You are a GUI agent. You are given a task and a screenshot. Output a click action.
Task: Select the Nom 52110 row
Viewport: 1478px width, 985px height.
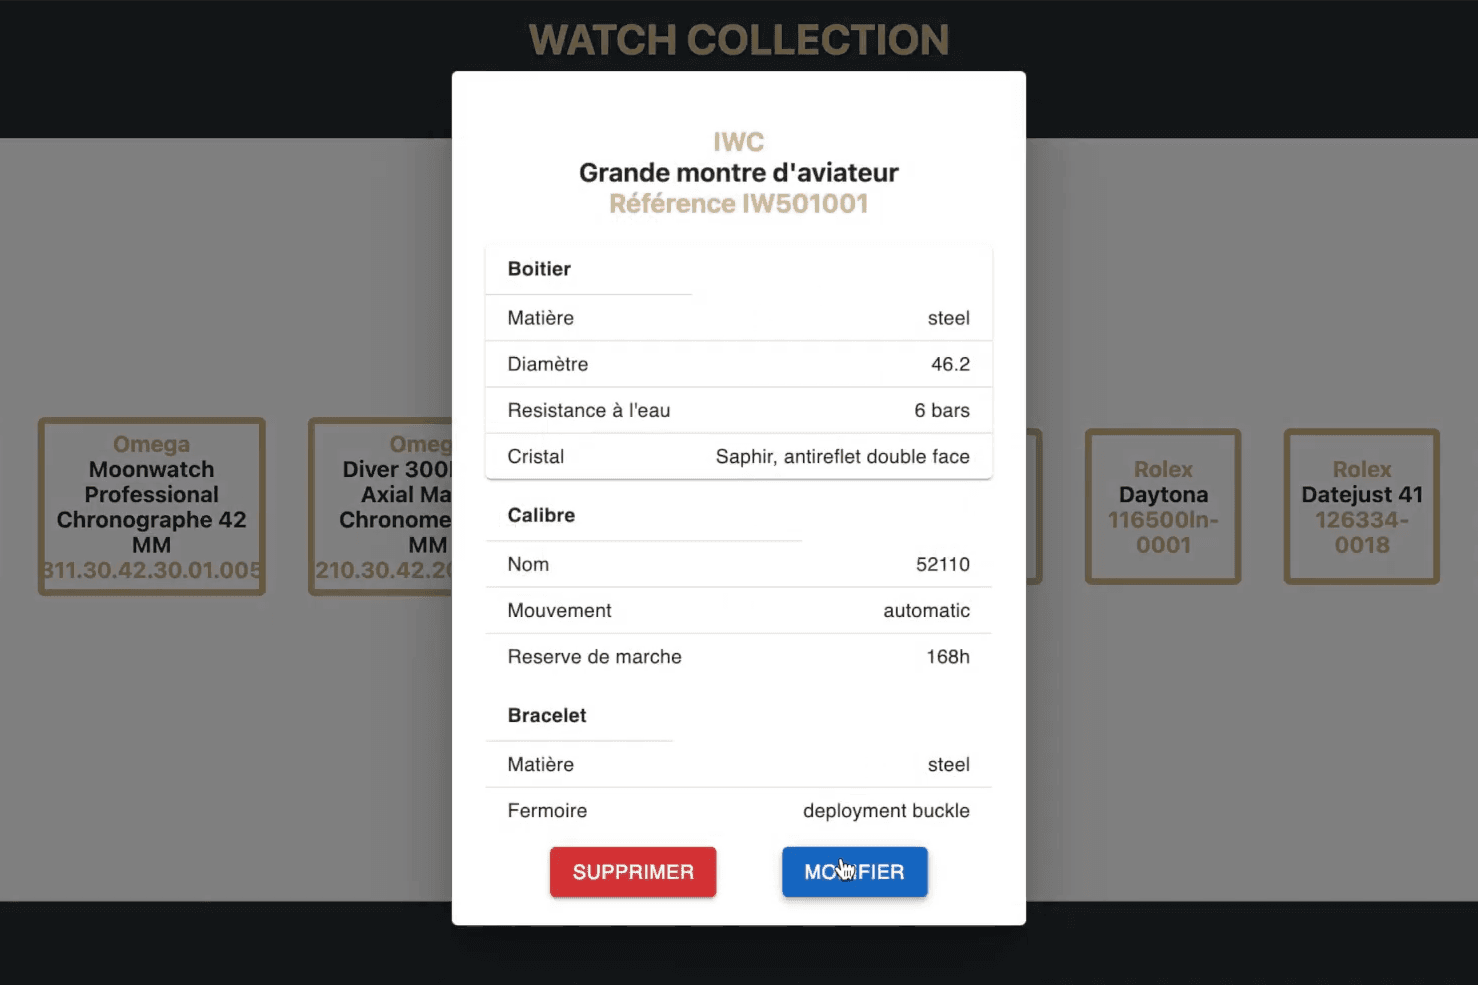point(738,564)
